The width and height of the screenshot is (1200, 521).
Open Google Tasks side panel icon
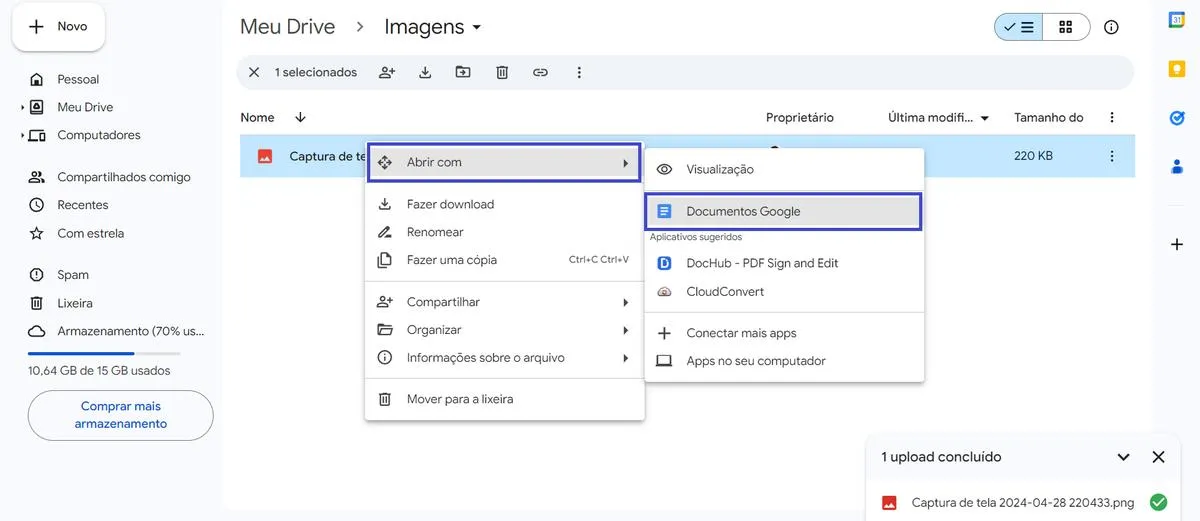pyautogui.click(x=1177, y=117)
